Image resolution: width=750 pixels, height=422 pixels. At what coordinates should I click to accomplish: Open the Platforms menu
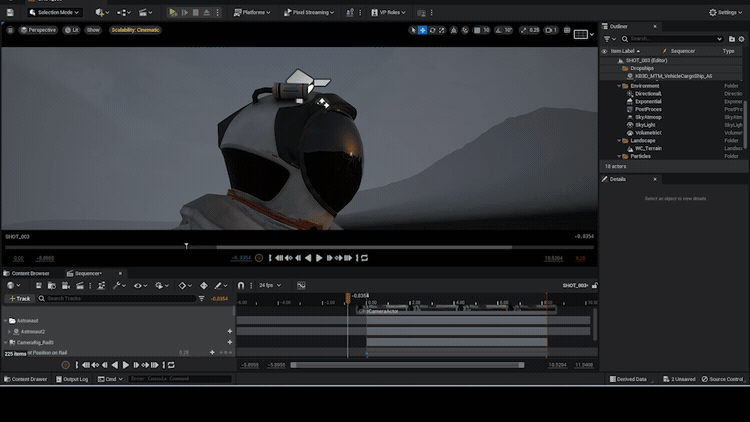click(252, 12)
